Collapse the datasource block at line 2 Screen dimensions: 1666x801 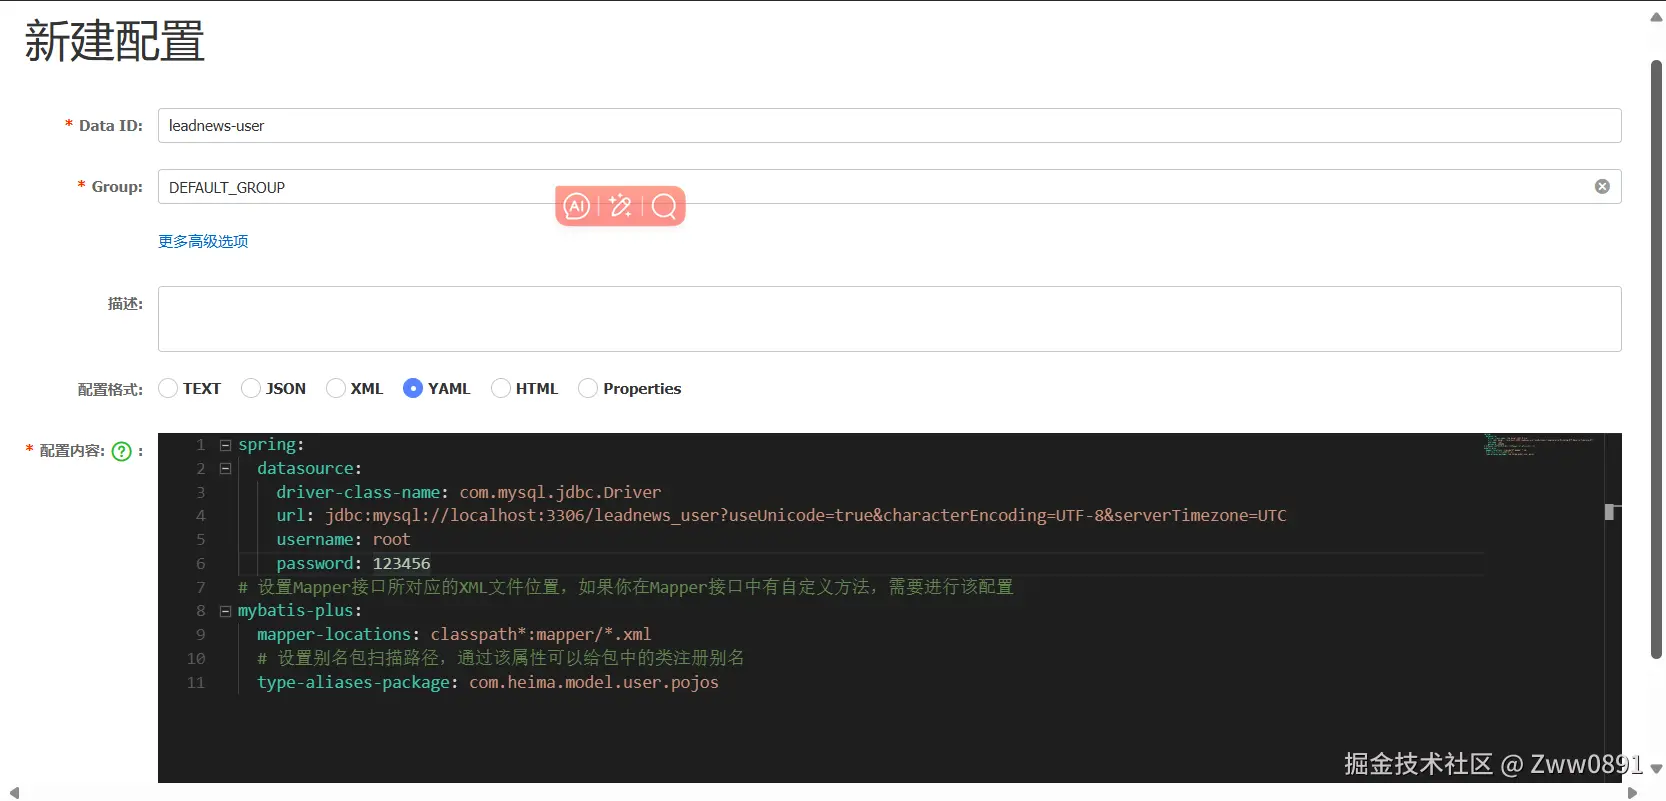(x=225, y=468)
